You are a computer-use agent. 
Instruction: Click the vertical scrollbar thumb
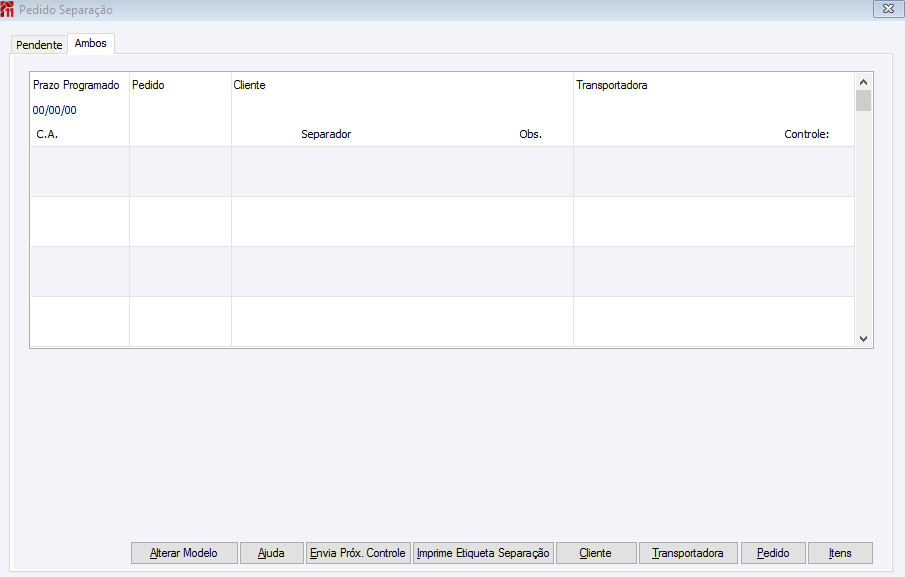point(863,100)
